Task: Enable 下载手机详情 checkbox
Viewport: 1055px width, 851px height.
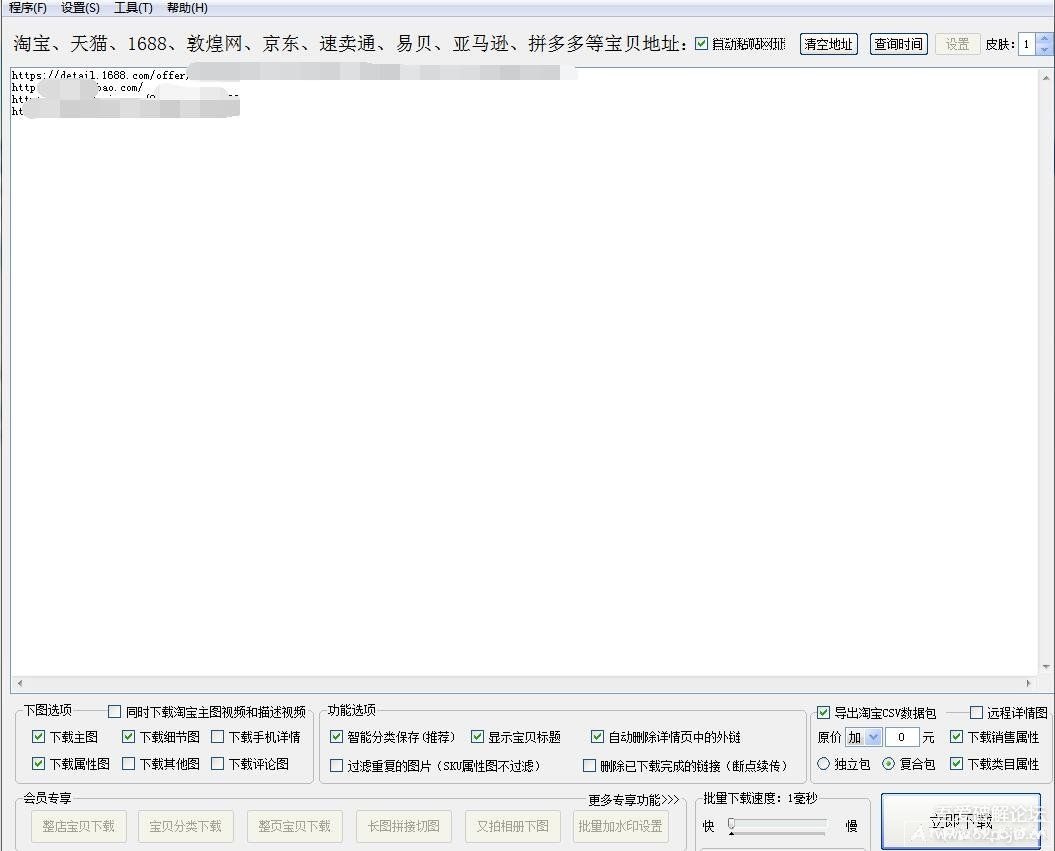Action: 218,737
